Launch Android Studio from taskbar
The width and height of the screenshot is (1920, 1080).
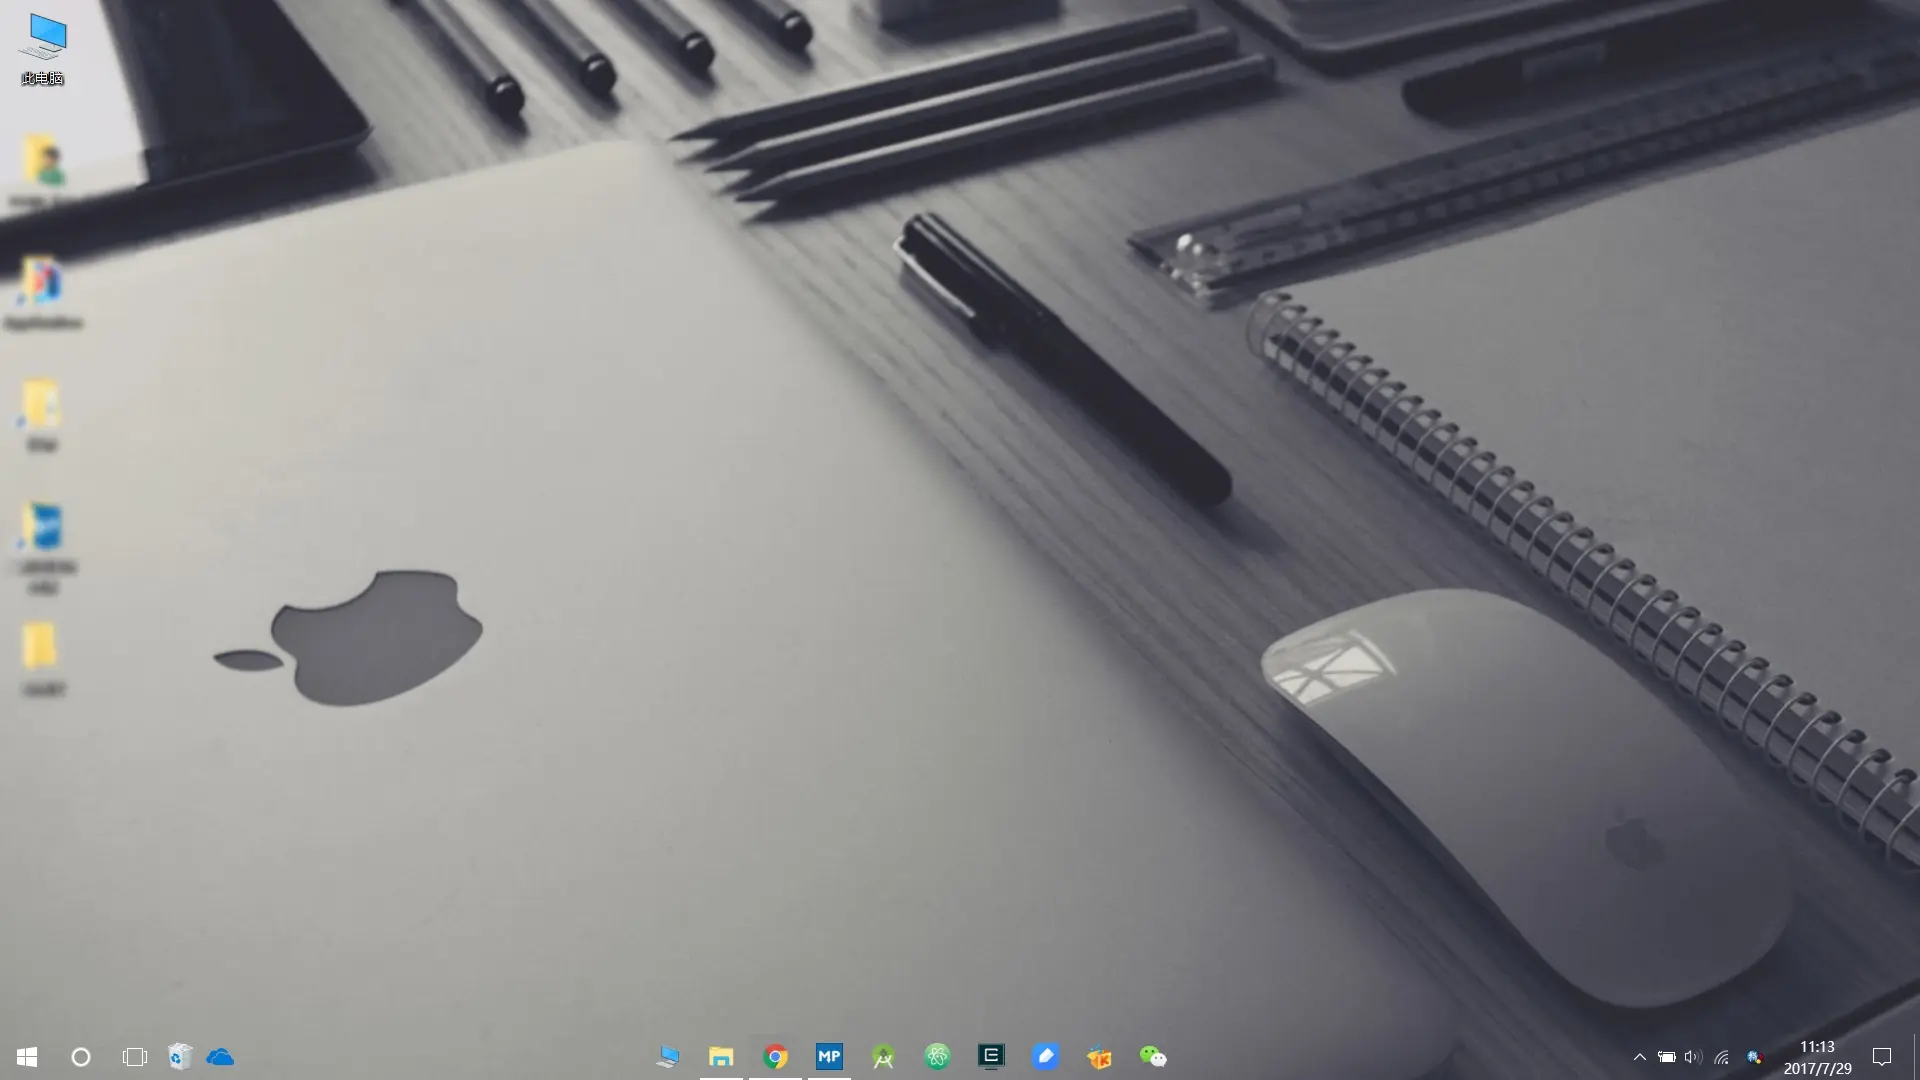[883, 1057]
